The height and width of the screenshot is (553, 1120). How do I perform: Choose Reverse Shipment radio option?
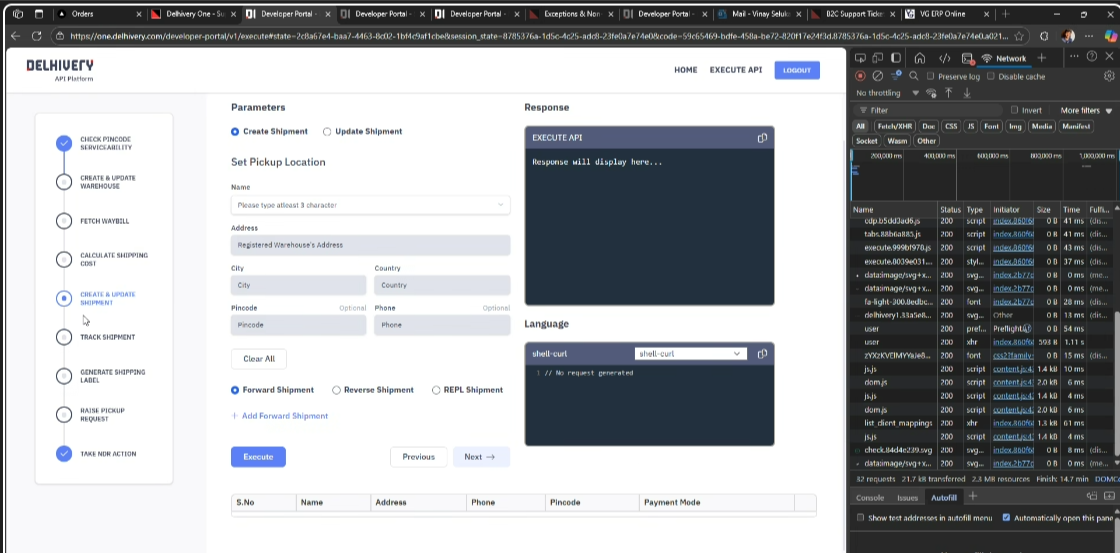point(337,390)
